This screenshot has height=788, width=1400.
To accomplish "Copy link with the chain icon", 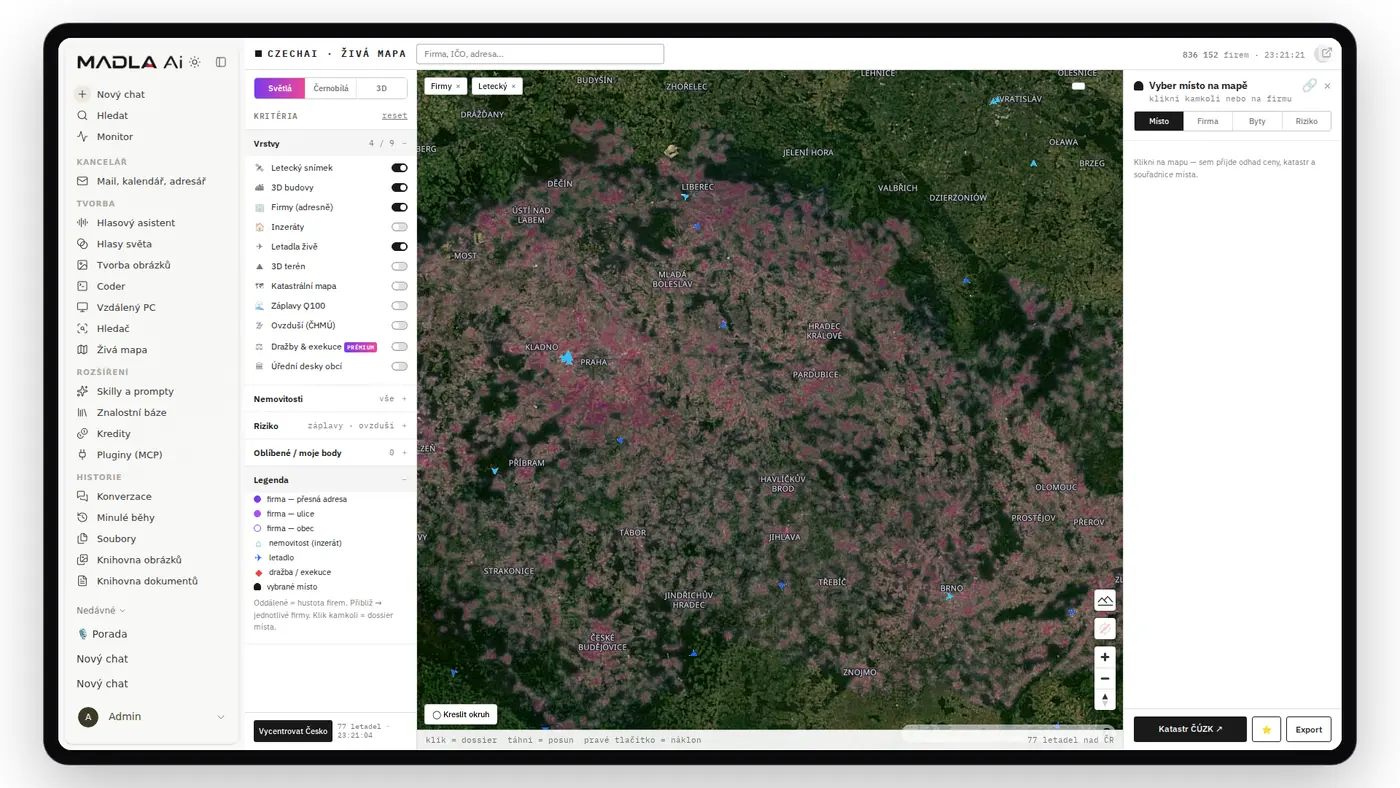I will coord(1309,86).
